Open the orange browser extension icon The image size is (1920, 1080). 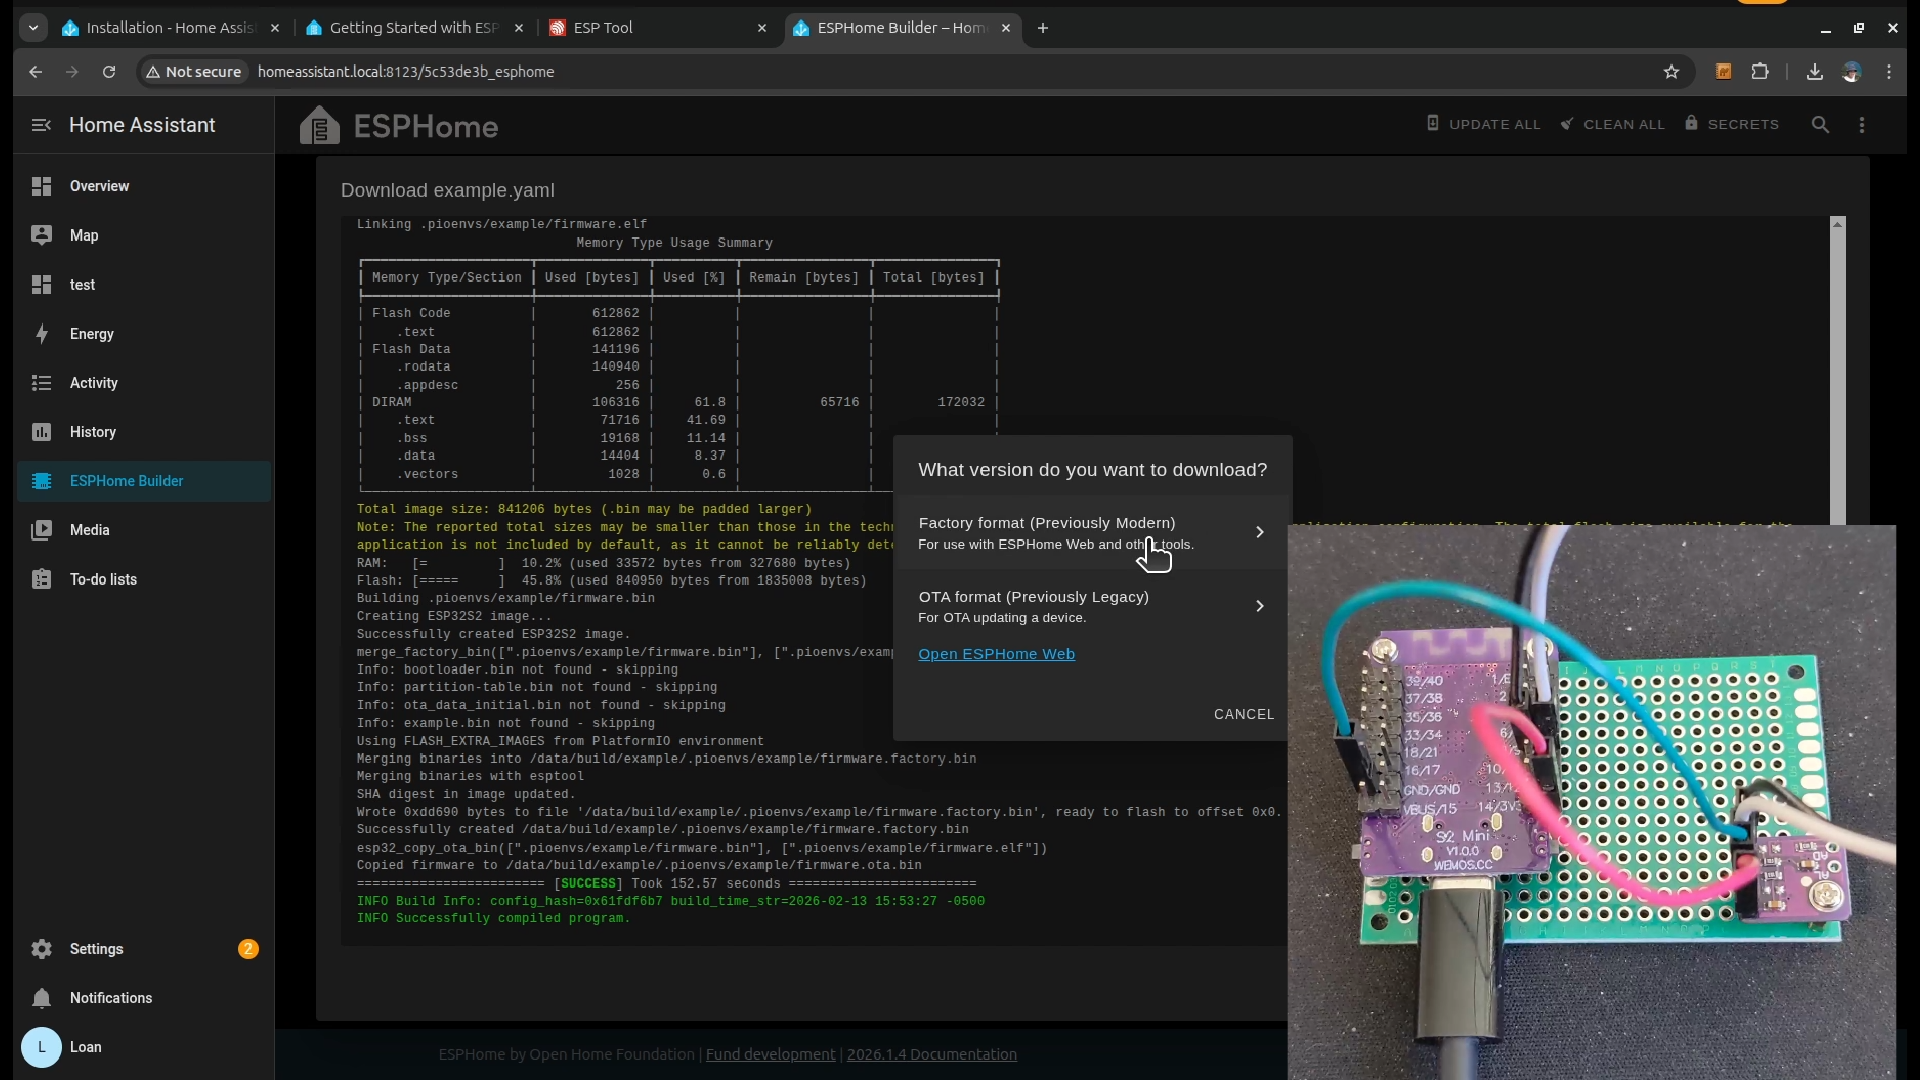pyautogui.click(x=1723, y=72)
